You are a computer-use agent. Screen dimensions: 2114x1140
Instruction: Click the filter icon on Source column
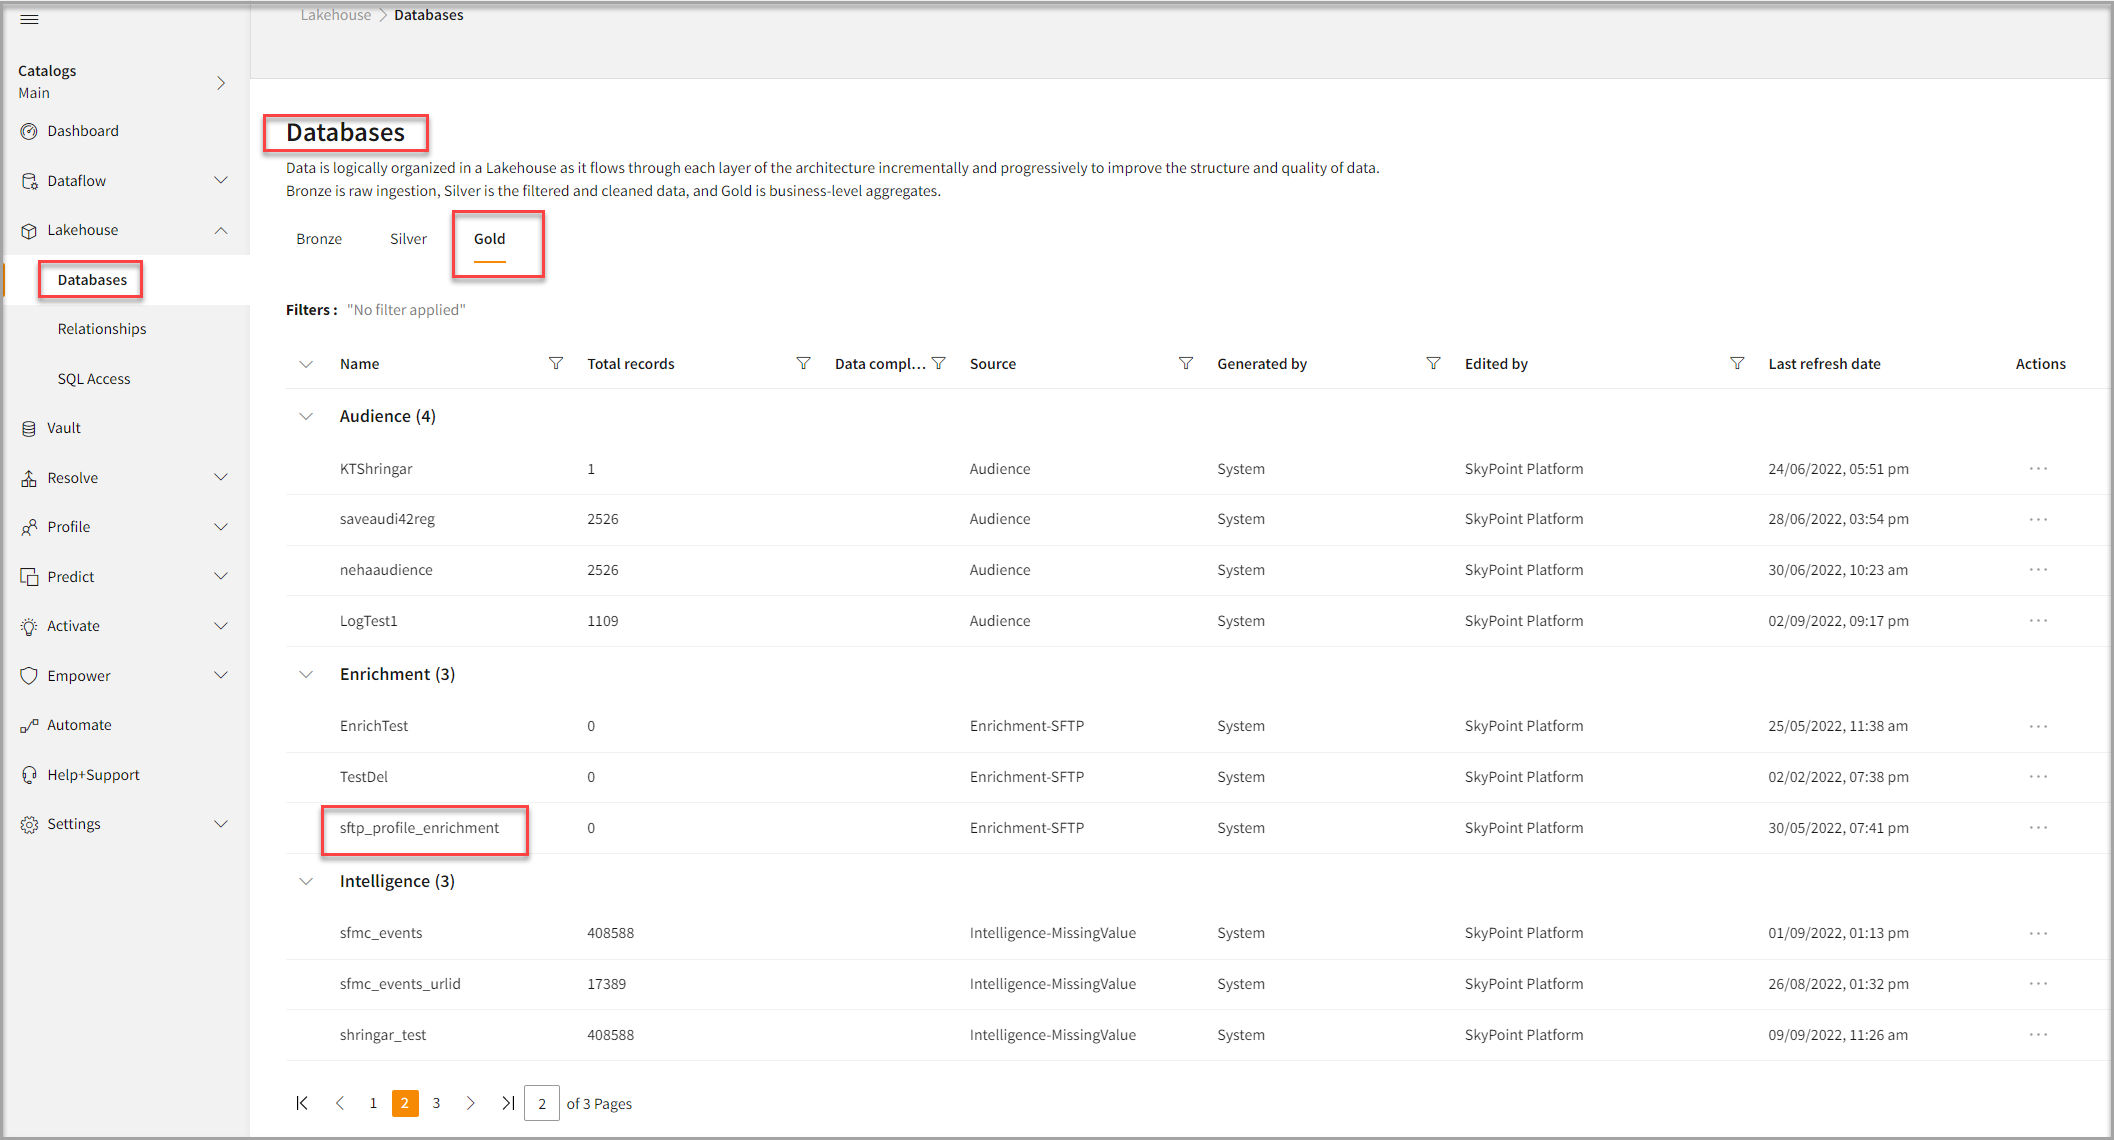point(1186,363)
